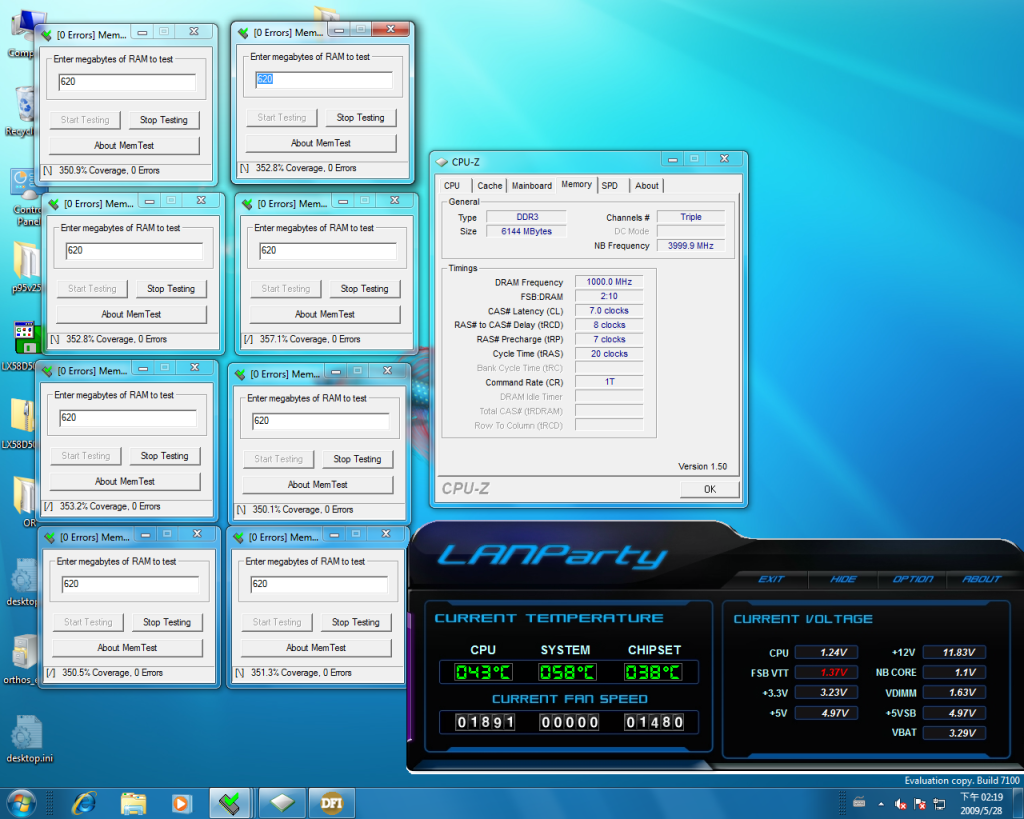Click title icon of MemTest 350.9% coverage window
Viewport: 1024px width, 819px height.
[46, 35]
